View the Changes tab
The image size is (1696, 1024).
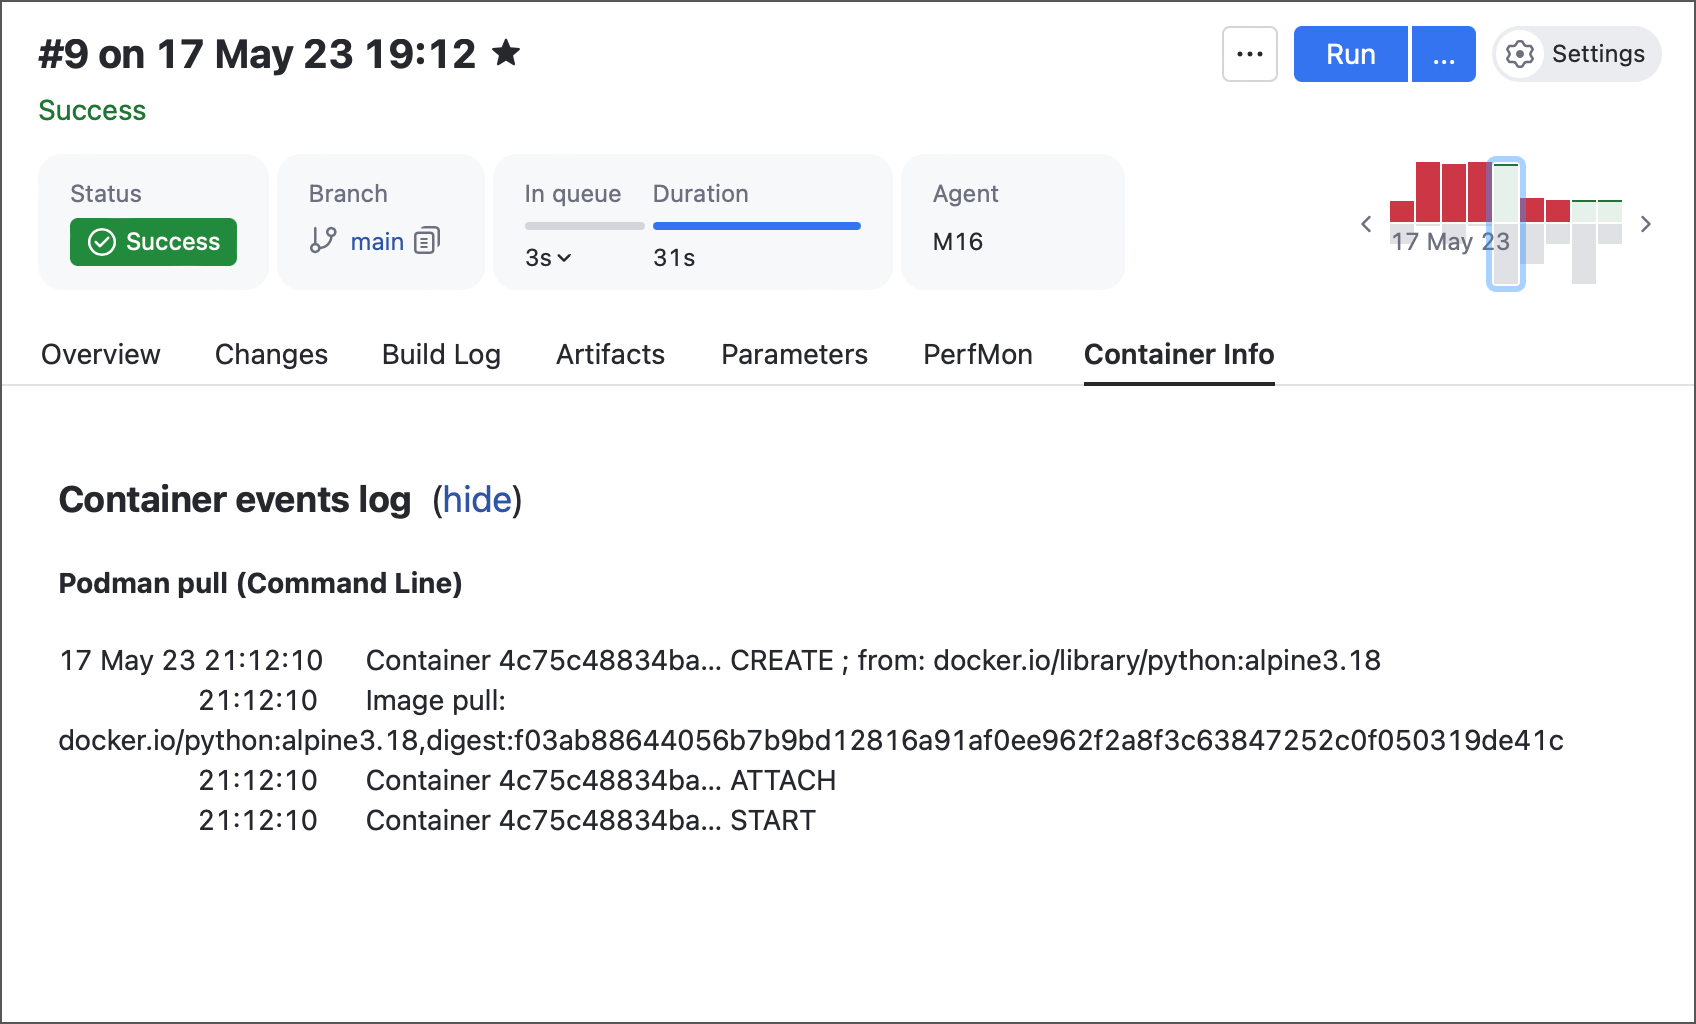point(271,354)
